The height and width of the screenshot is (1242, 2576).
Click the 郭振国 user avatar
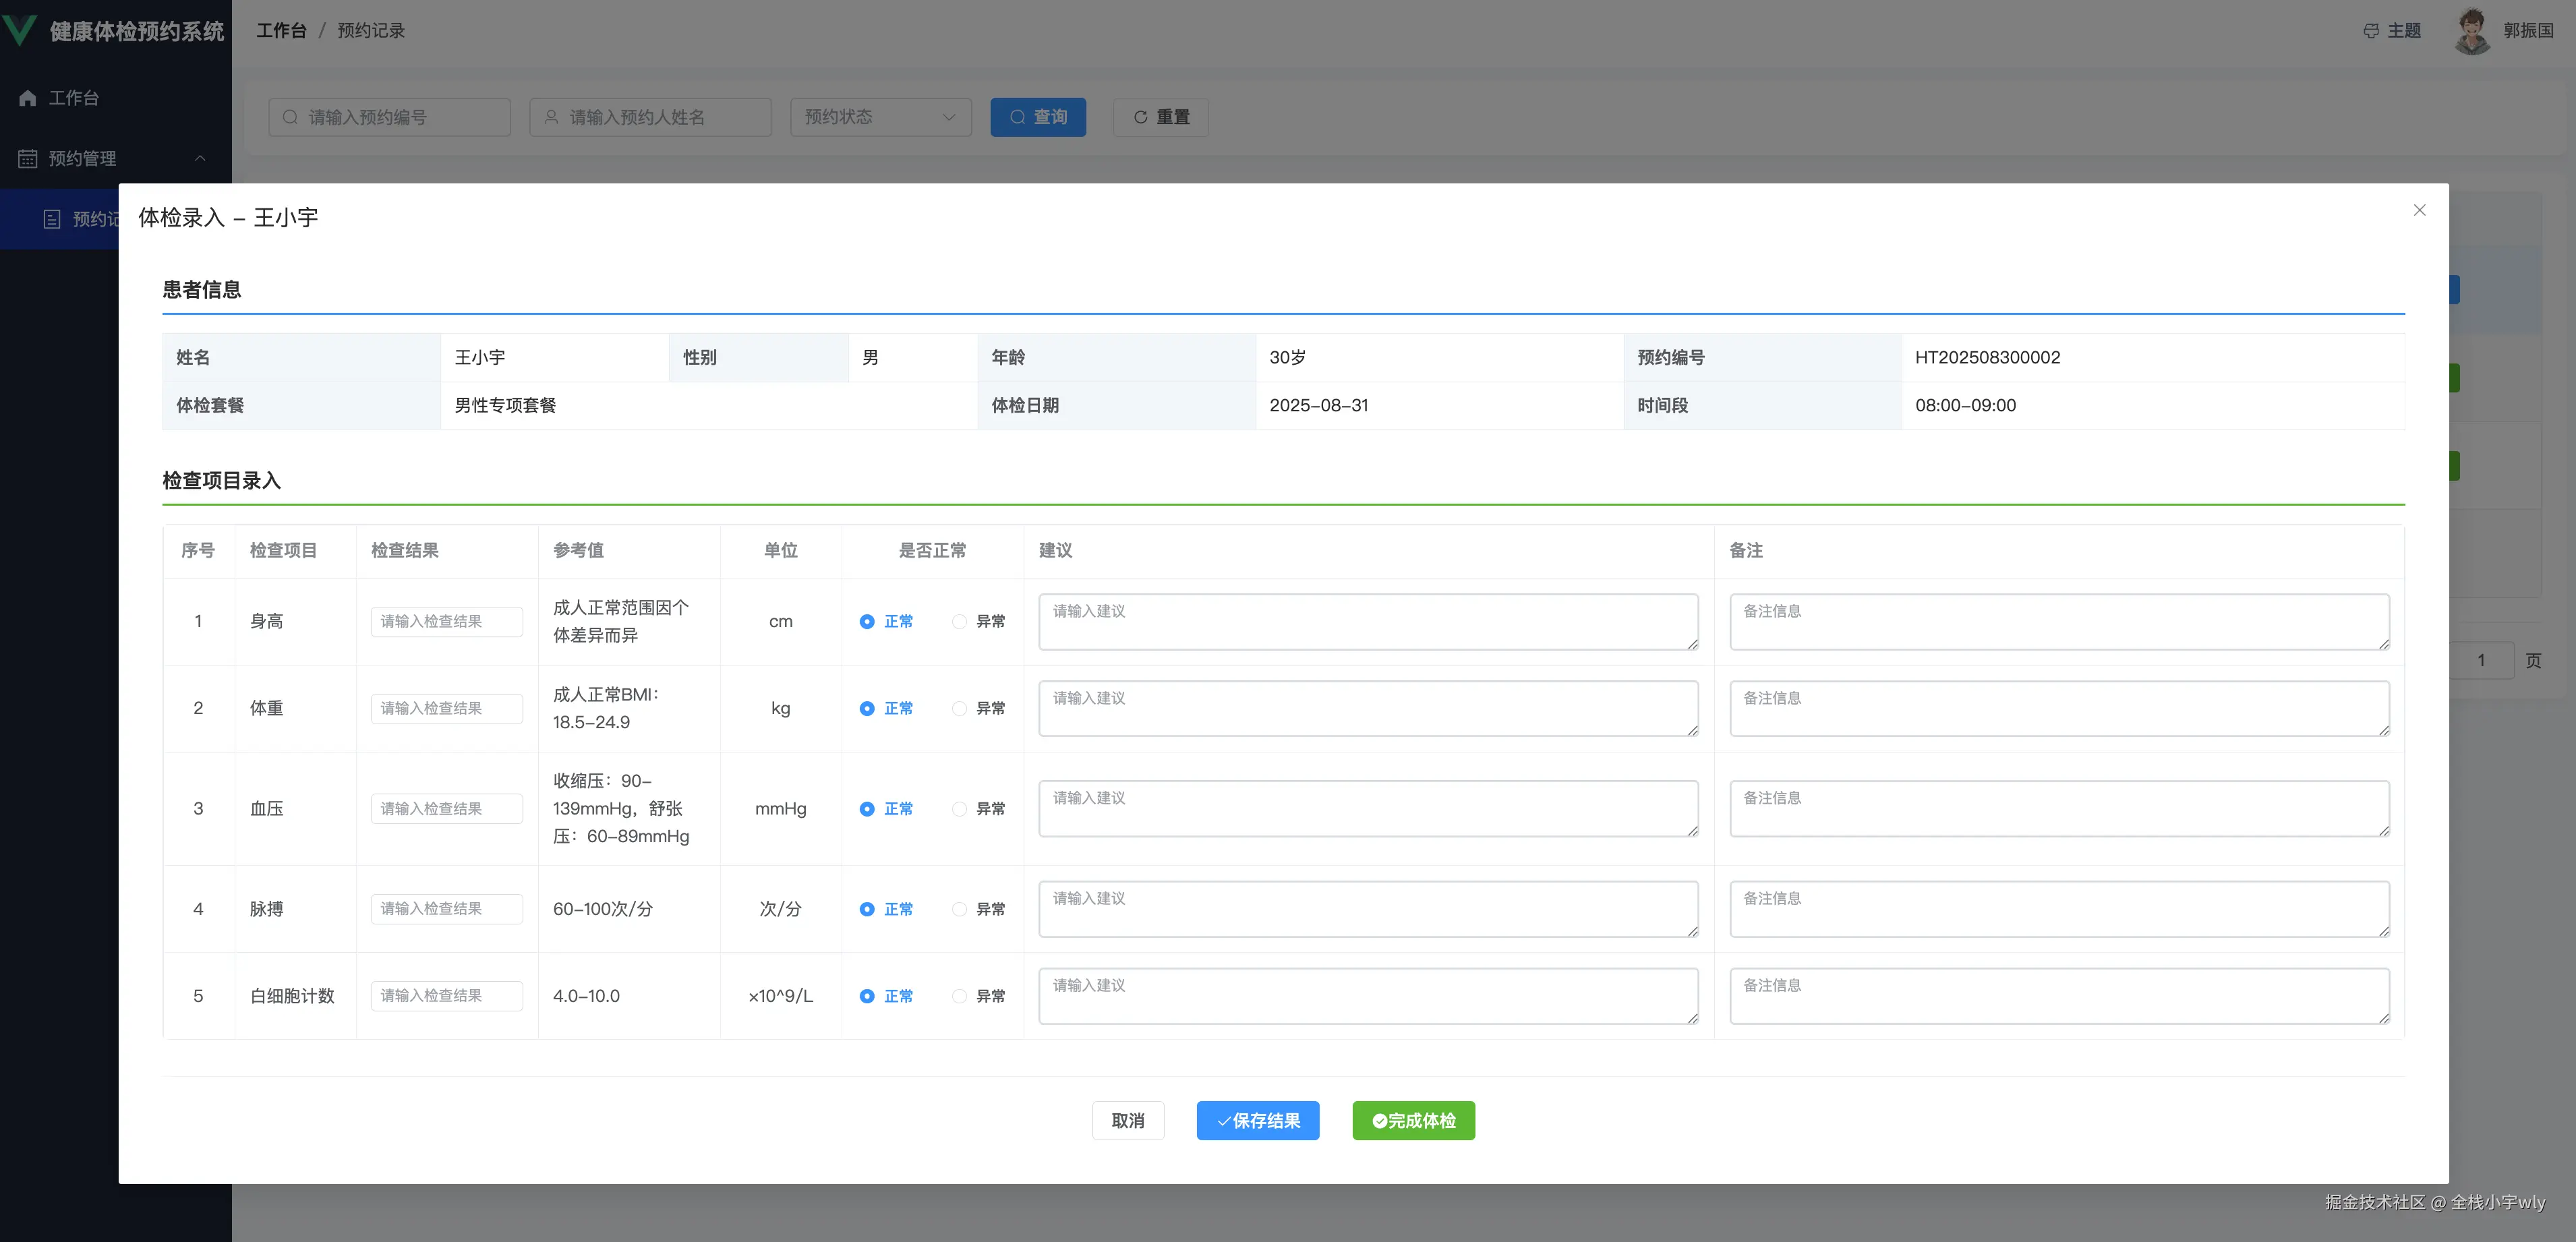coord(2471,31)
